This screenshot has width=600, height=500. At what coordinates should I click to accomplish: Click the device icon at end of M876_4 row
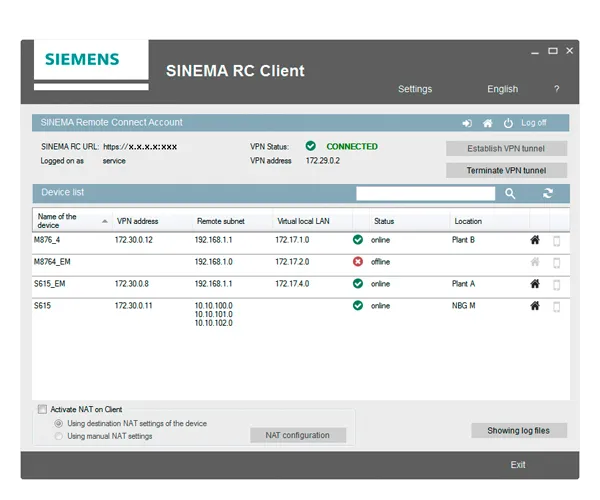[x=557, y=241]
